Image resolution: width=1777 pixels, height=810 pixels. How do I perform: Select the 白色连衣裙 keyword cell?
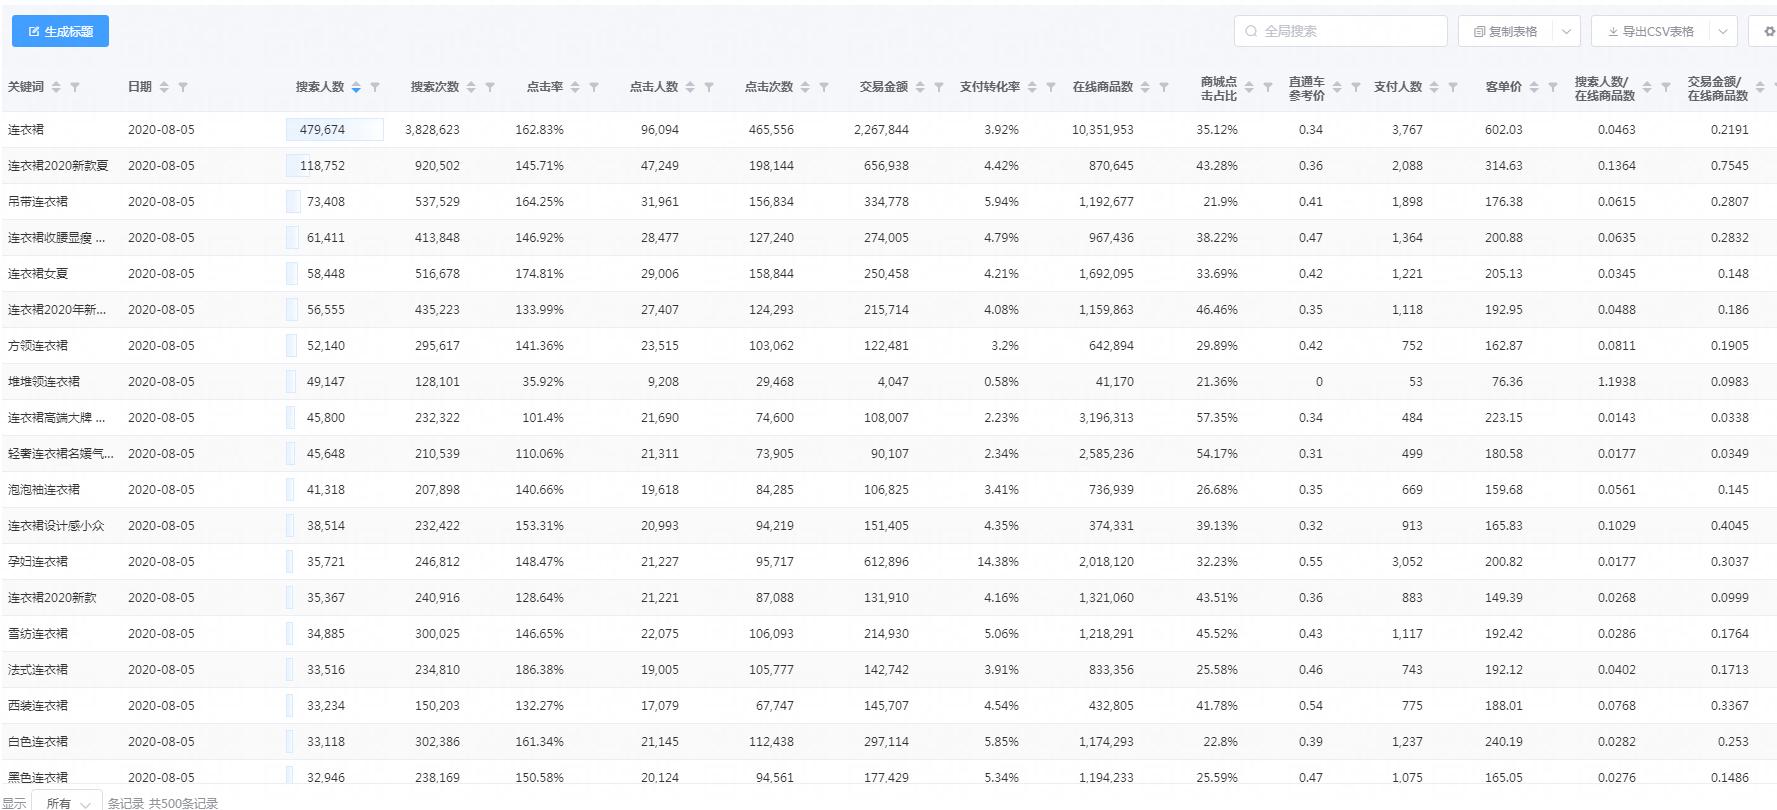point(38,742)
